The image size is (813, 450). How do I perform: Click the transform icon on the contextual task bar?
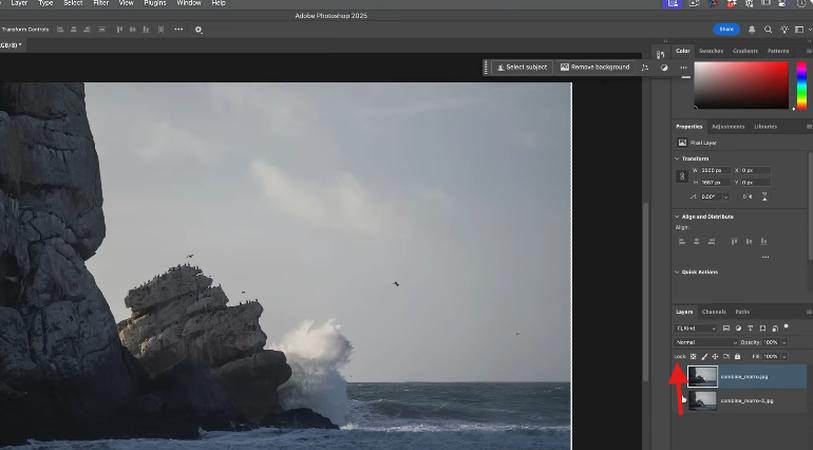point(645,67)
